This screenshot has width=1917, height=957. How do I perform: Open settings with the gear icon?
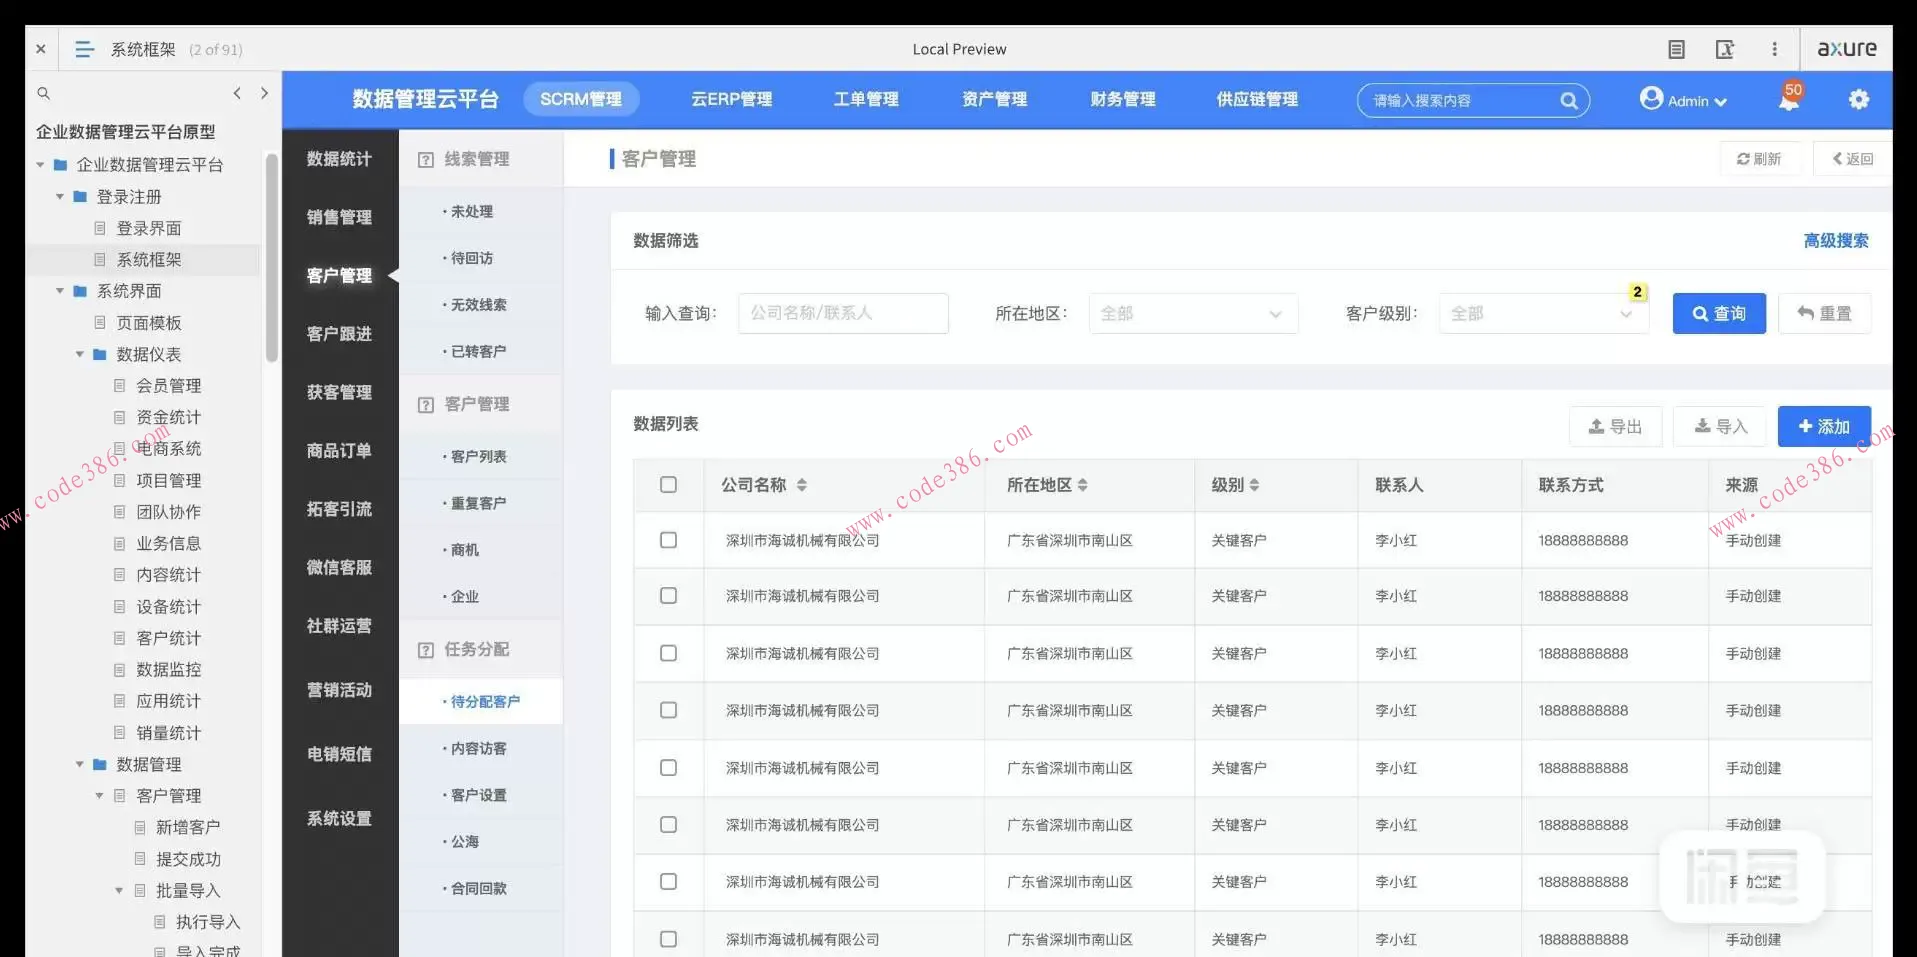(1860, 99)
